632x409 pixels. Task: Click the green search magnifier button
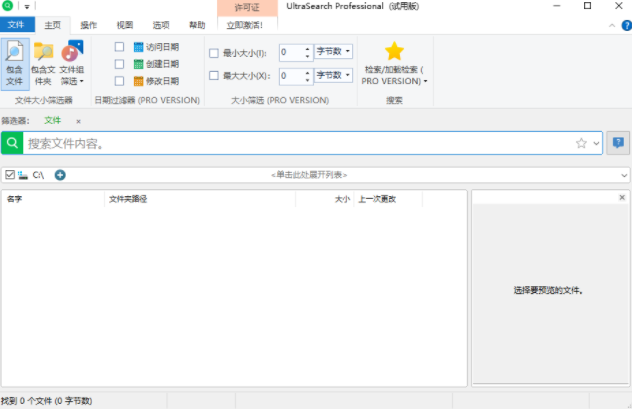[x=12, y=143]
